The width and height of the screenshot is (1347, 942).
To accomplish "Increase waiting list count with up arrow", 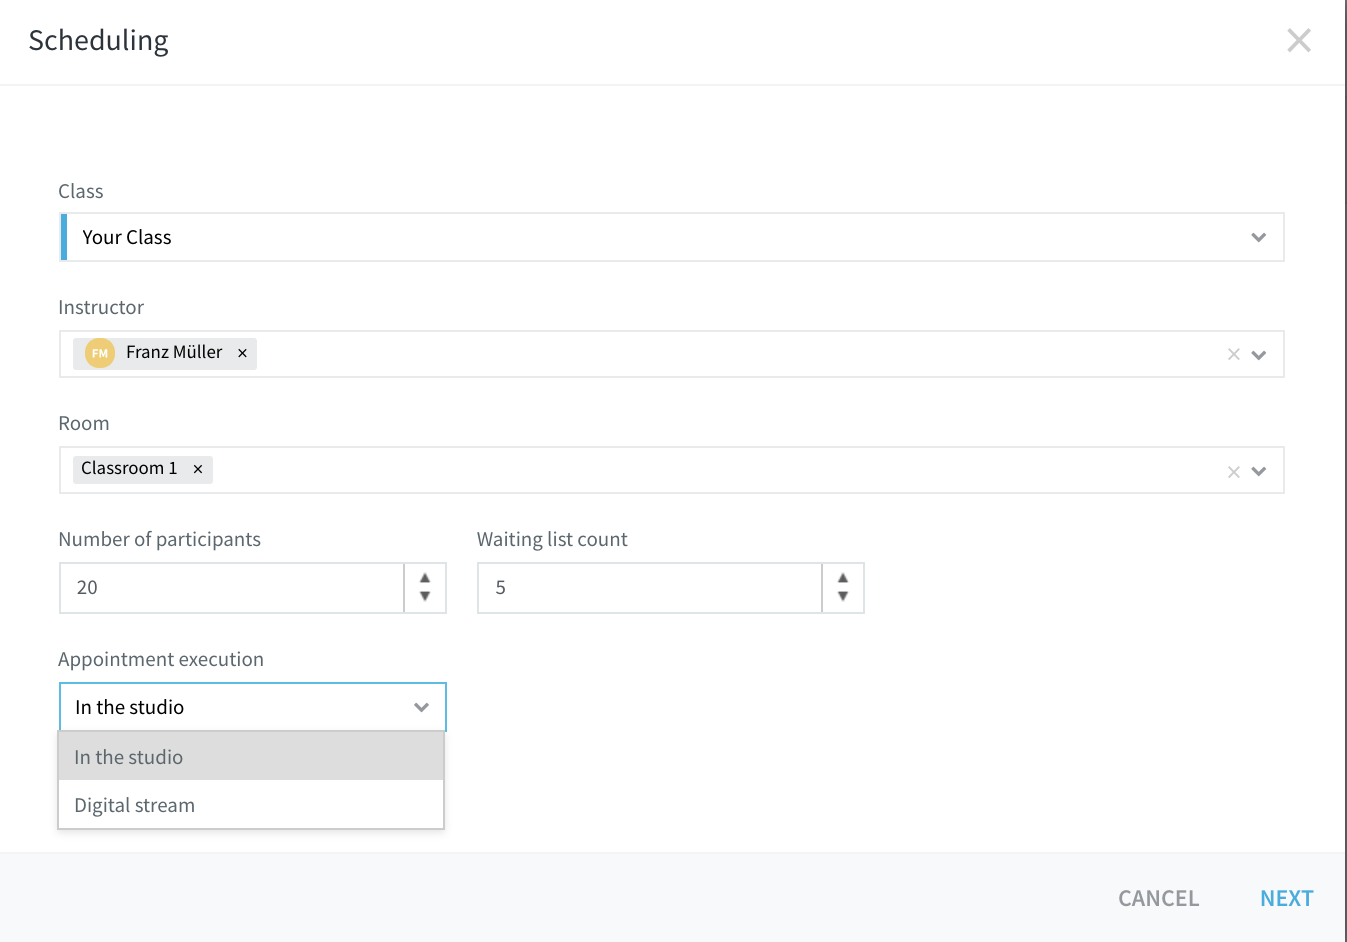I will point(843,578).
